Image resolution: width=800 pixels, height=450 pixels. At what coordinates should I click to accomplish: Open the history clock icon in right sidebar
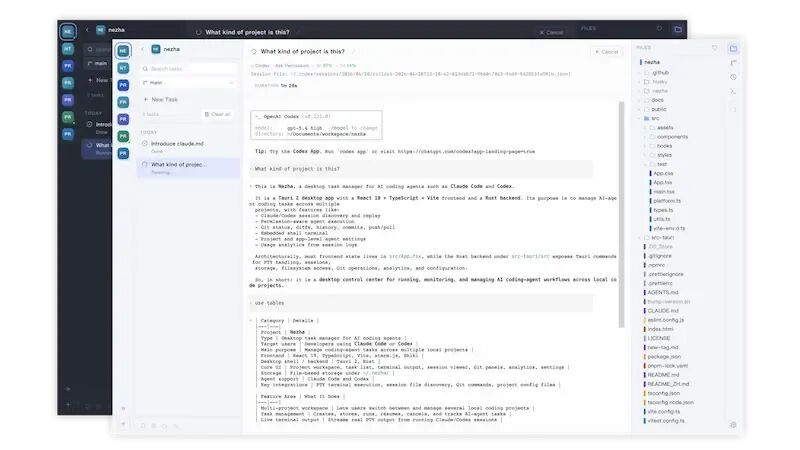(x=733, y=77)
